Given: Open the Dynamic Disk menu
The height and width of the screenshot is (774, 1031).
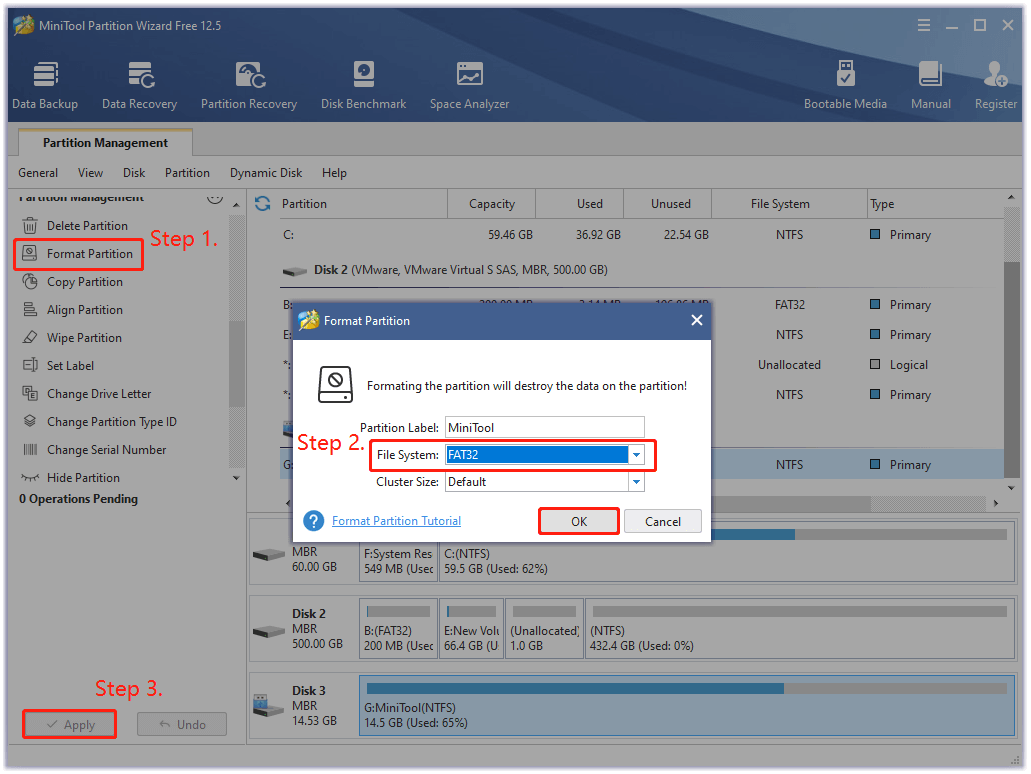Looking at the screenshot, I should pyautogui.click(x=265, y=172).
